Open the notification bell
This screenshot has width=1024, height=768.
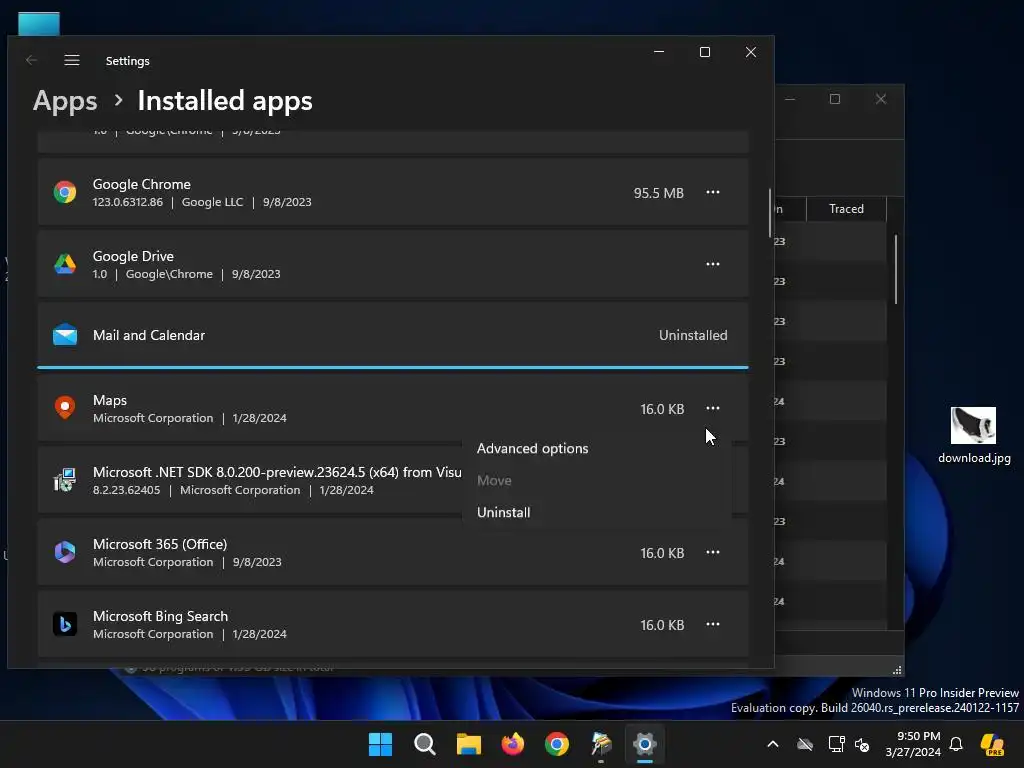956,744
